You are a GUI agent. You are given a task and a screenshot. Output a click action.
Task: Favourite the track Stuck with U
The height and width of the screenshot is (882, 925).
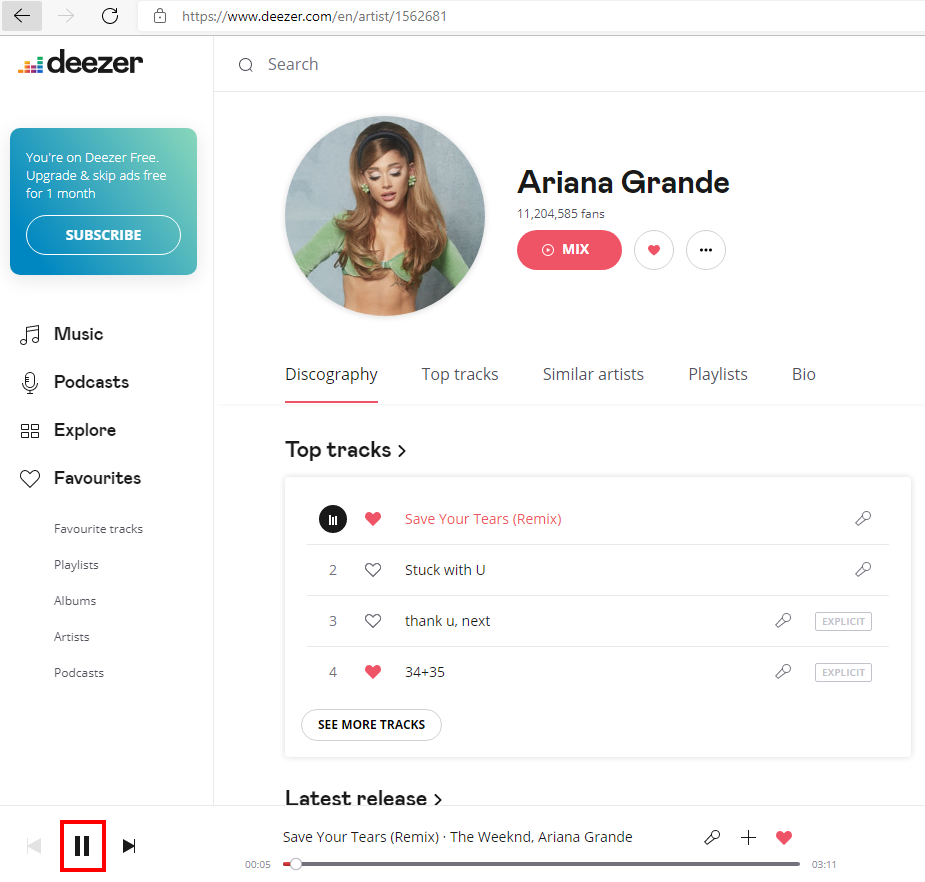373,570
